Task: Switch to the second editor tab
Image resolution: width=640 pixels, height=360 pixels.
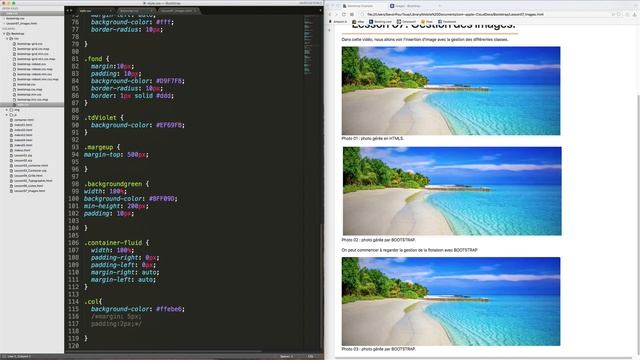Action: coord(136,11)
